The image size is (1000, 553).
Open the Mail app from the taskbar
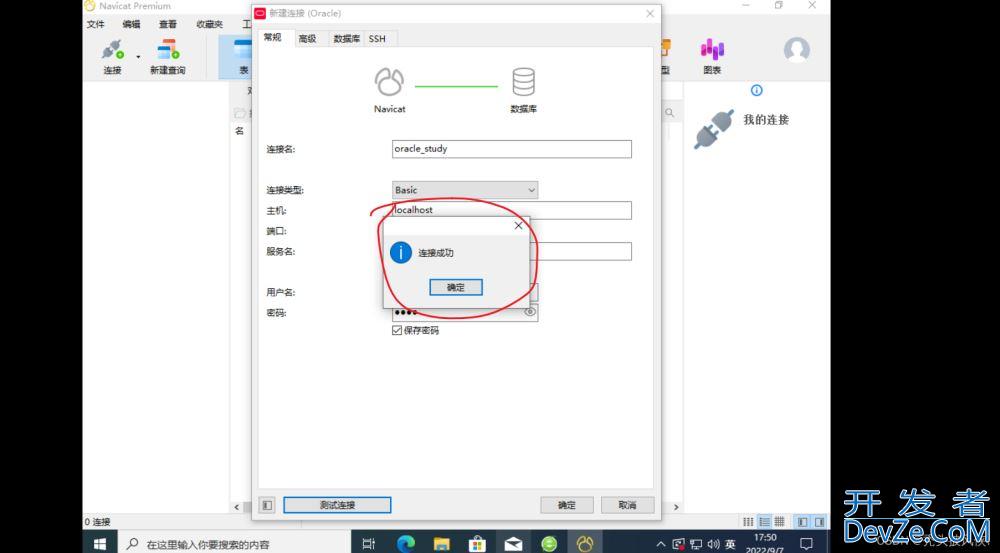(x=513, y=544)
